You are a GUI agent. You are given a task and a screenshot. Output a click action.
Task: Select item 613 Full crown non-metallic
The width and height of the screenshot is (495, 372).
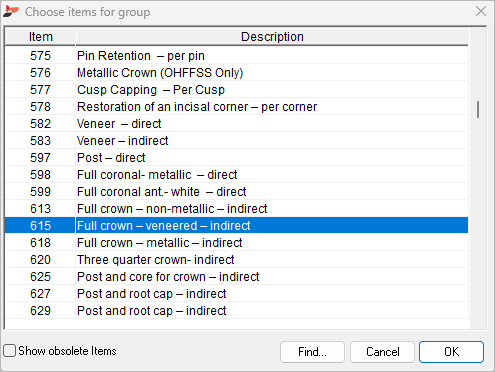(237, 209)
